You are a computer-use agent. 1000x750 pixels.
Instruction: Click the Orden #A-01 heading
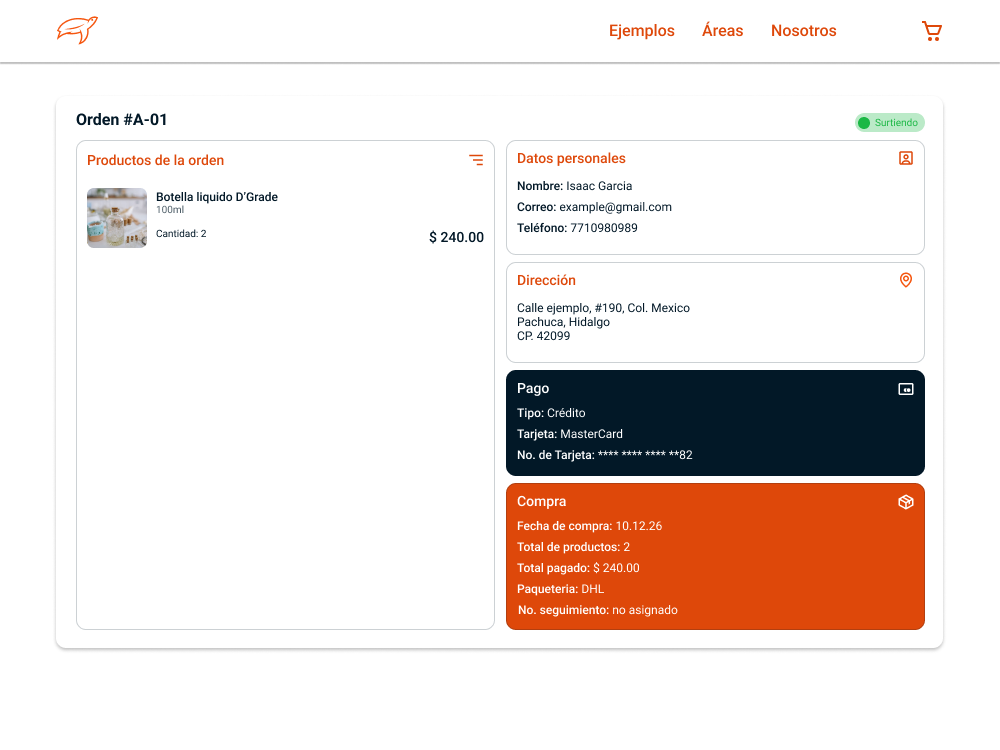122,120
